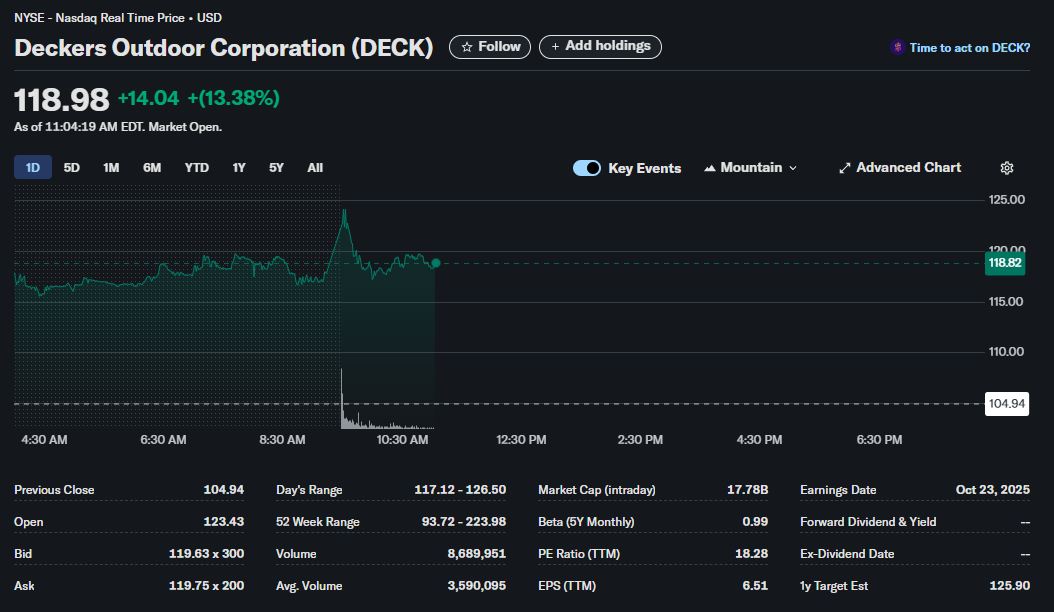Click the 118.82 current price label
This screenshot has height=612, width=1054.
coord(1005,263)
